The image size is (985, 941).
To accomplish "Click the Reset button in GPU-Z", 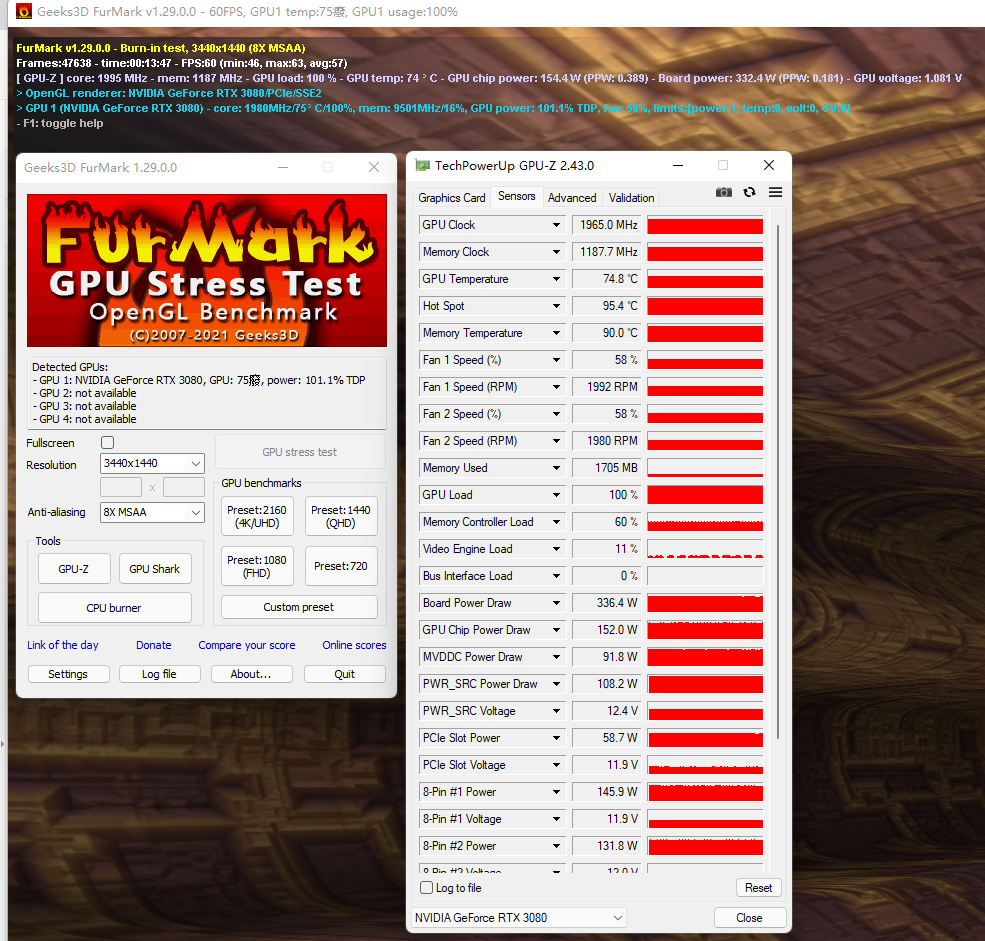I will pyautogui.click(x=758, y=888).
